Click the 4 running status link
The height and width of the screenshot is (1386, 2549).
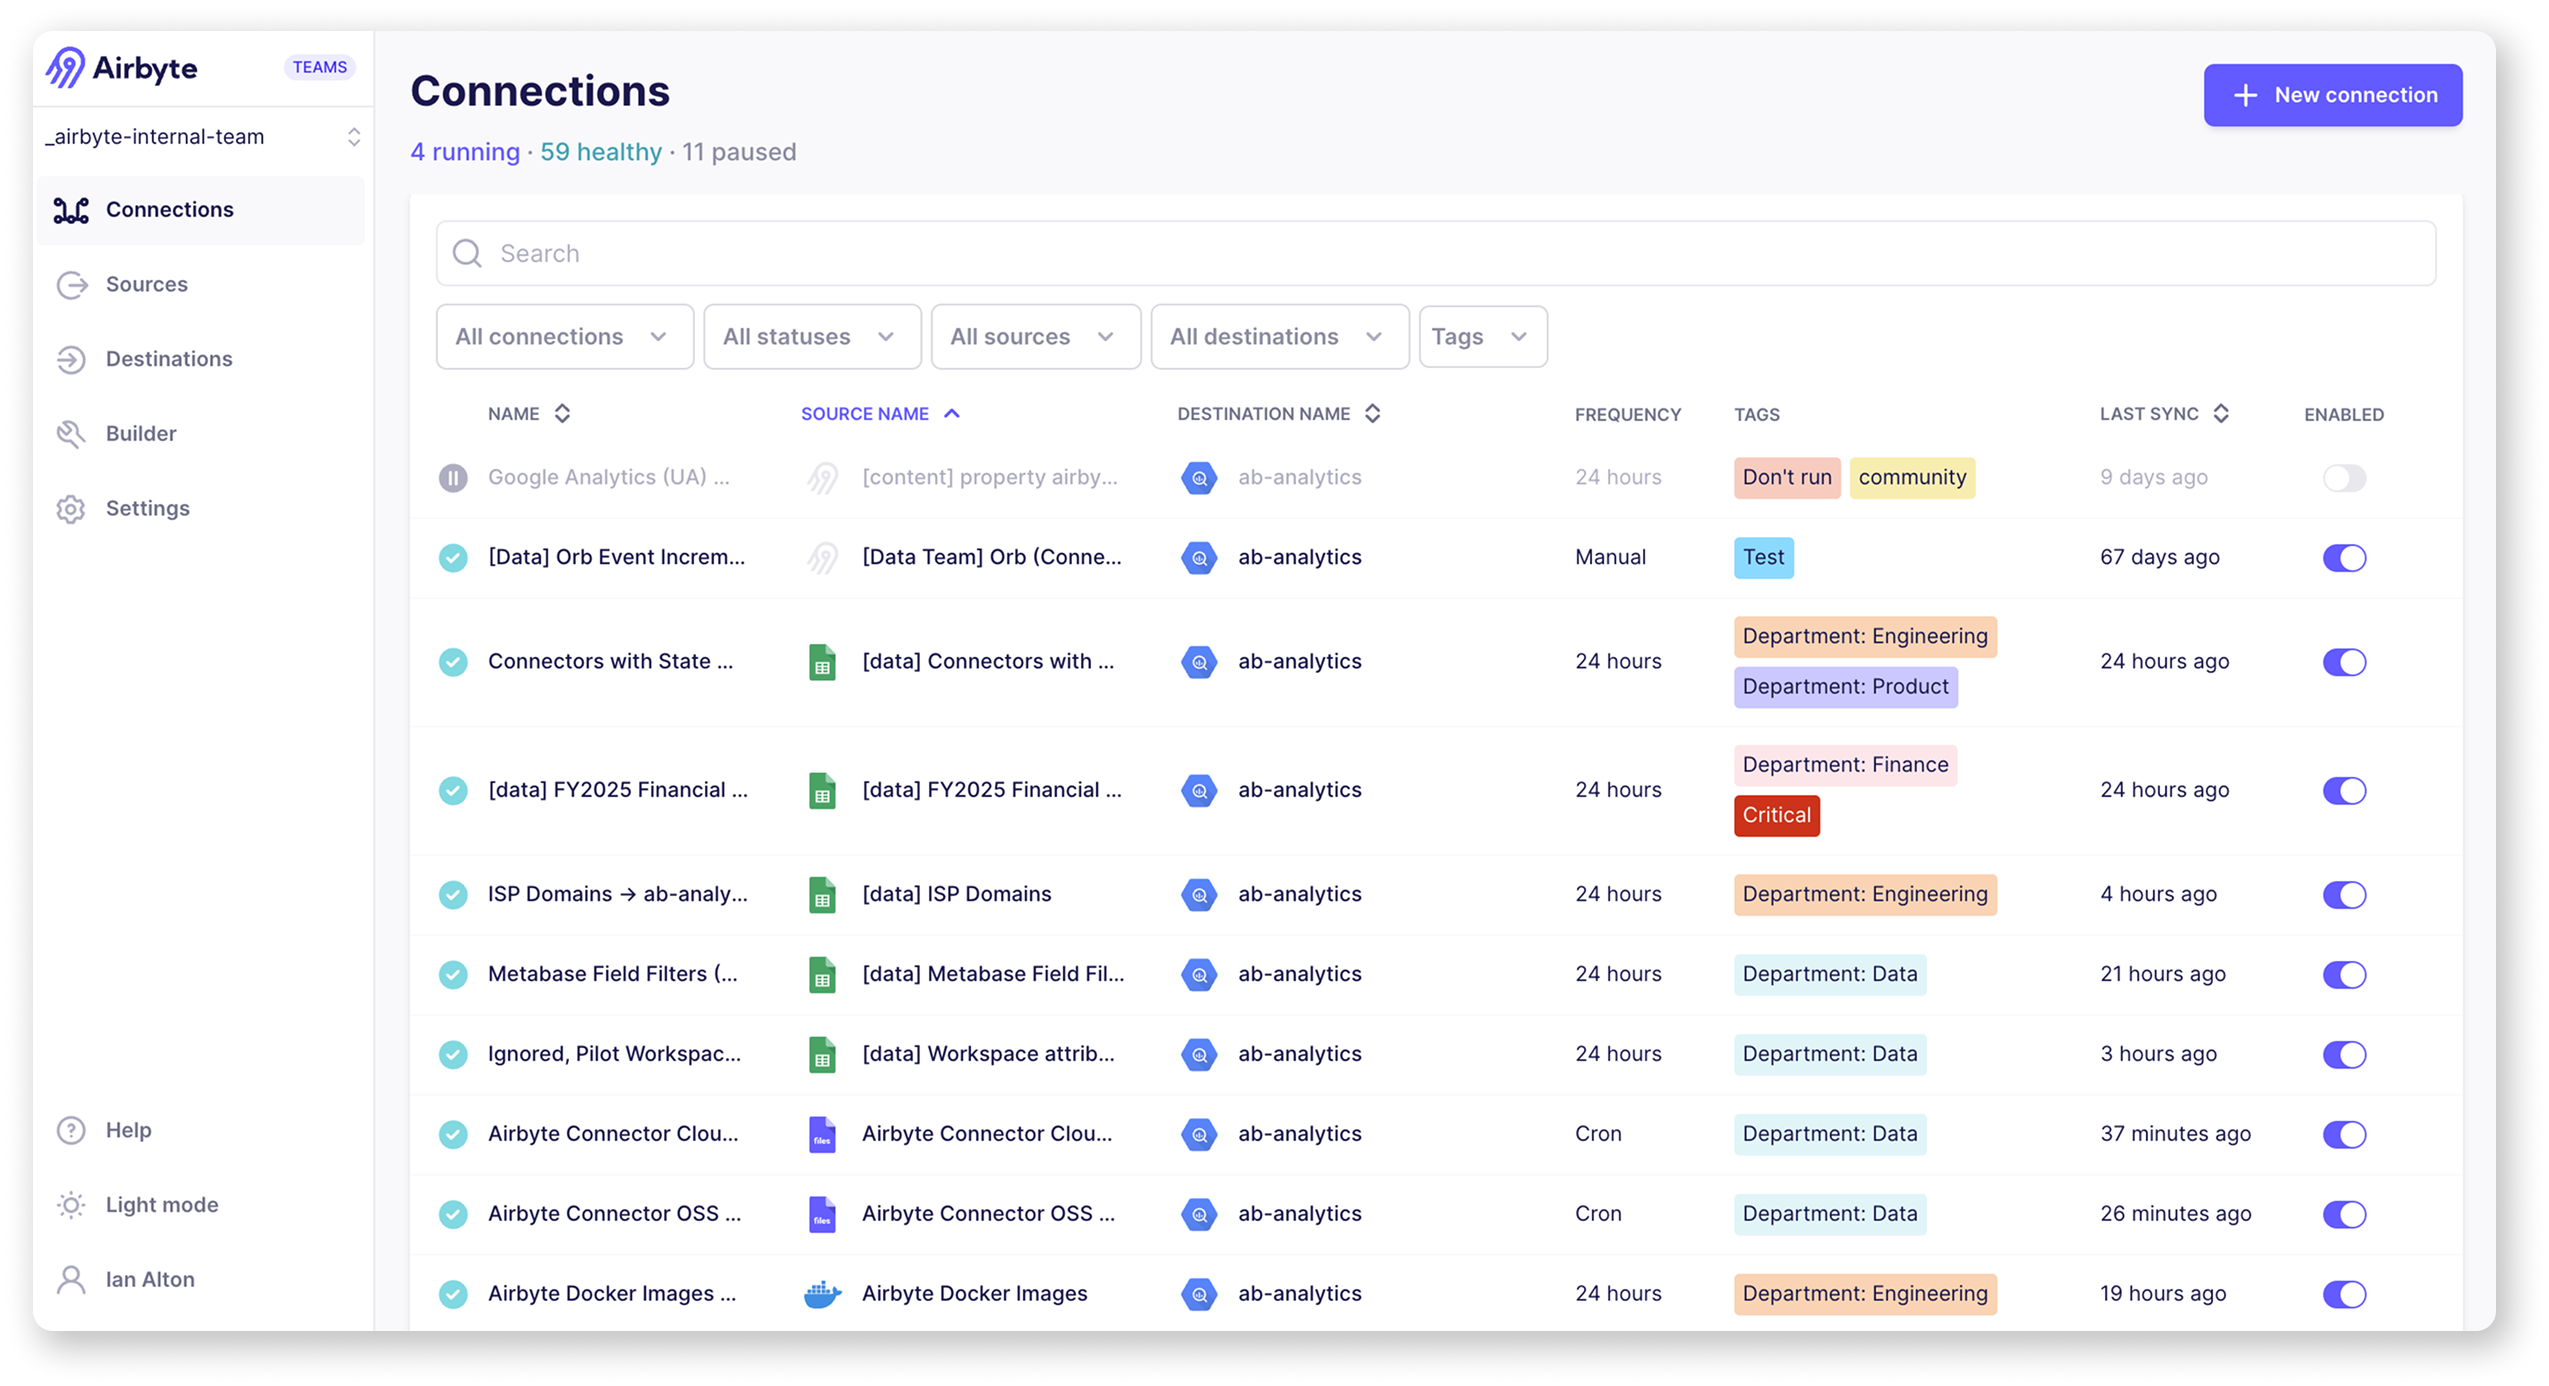point(464,152)
